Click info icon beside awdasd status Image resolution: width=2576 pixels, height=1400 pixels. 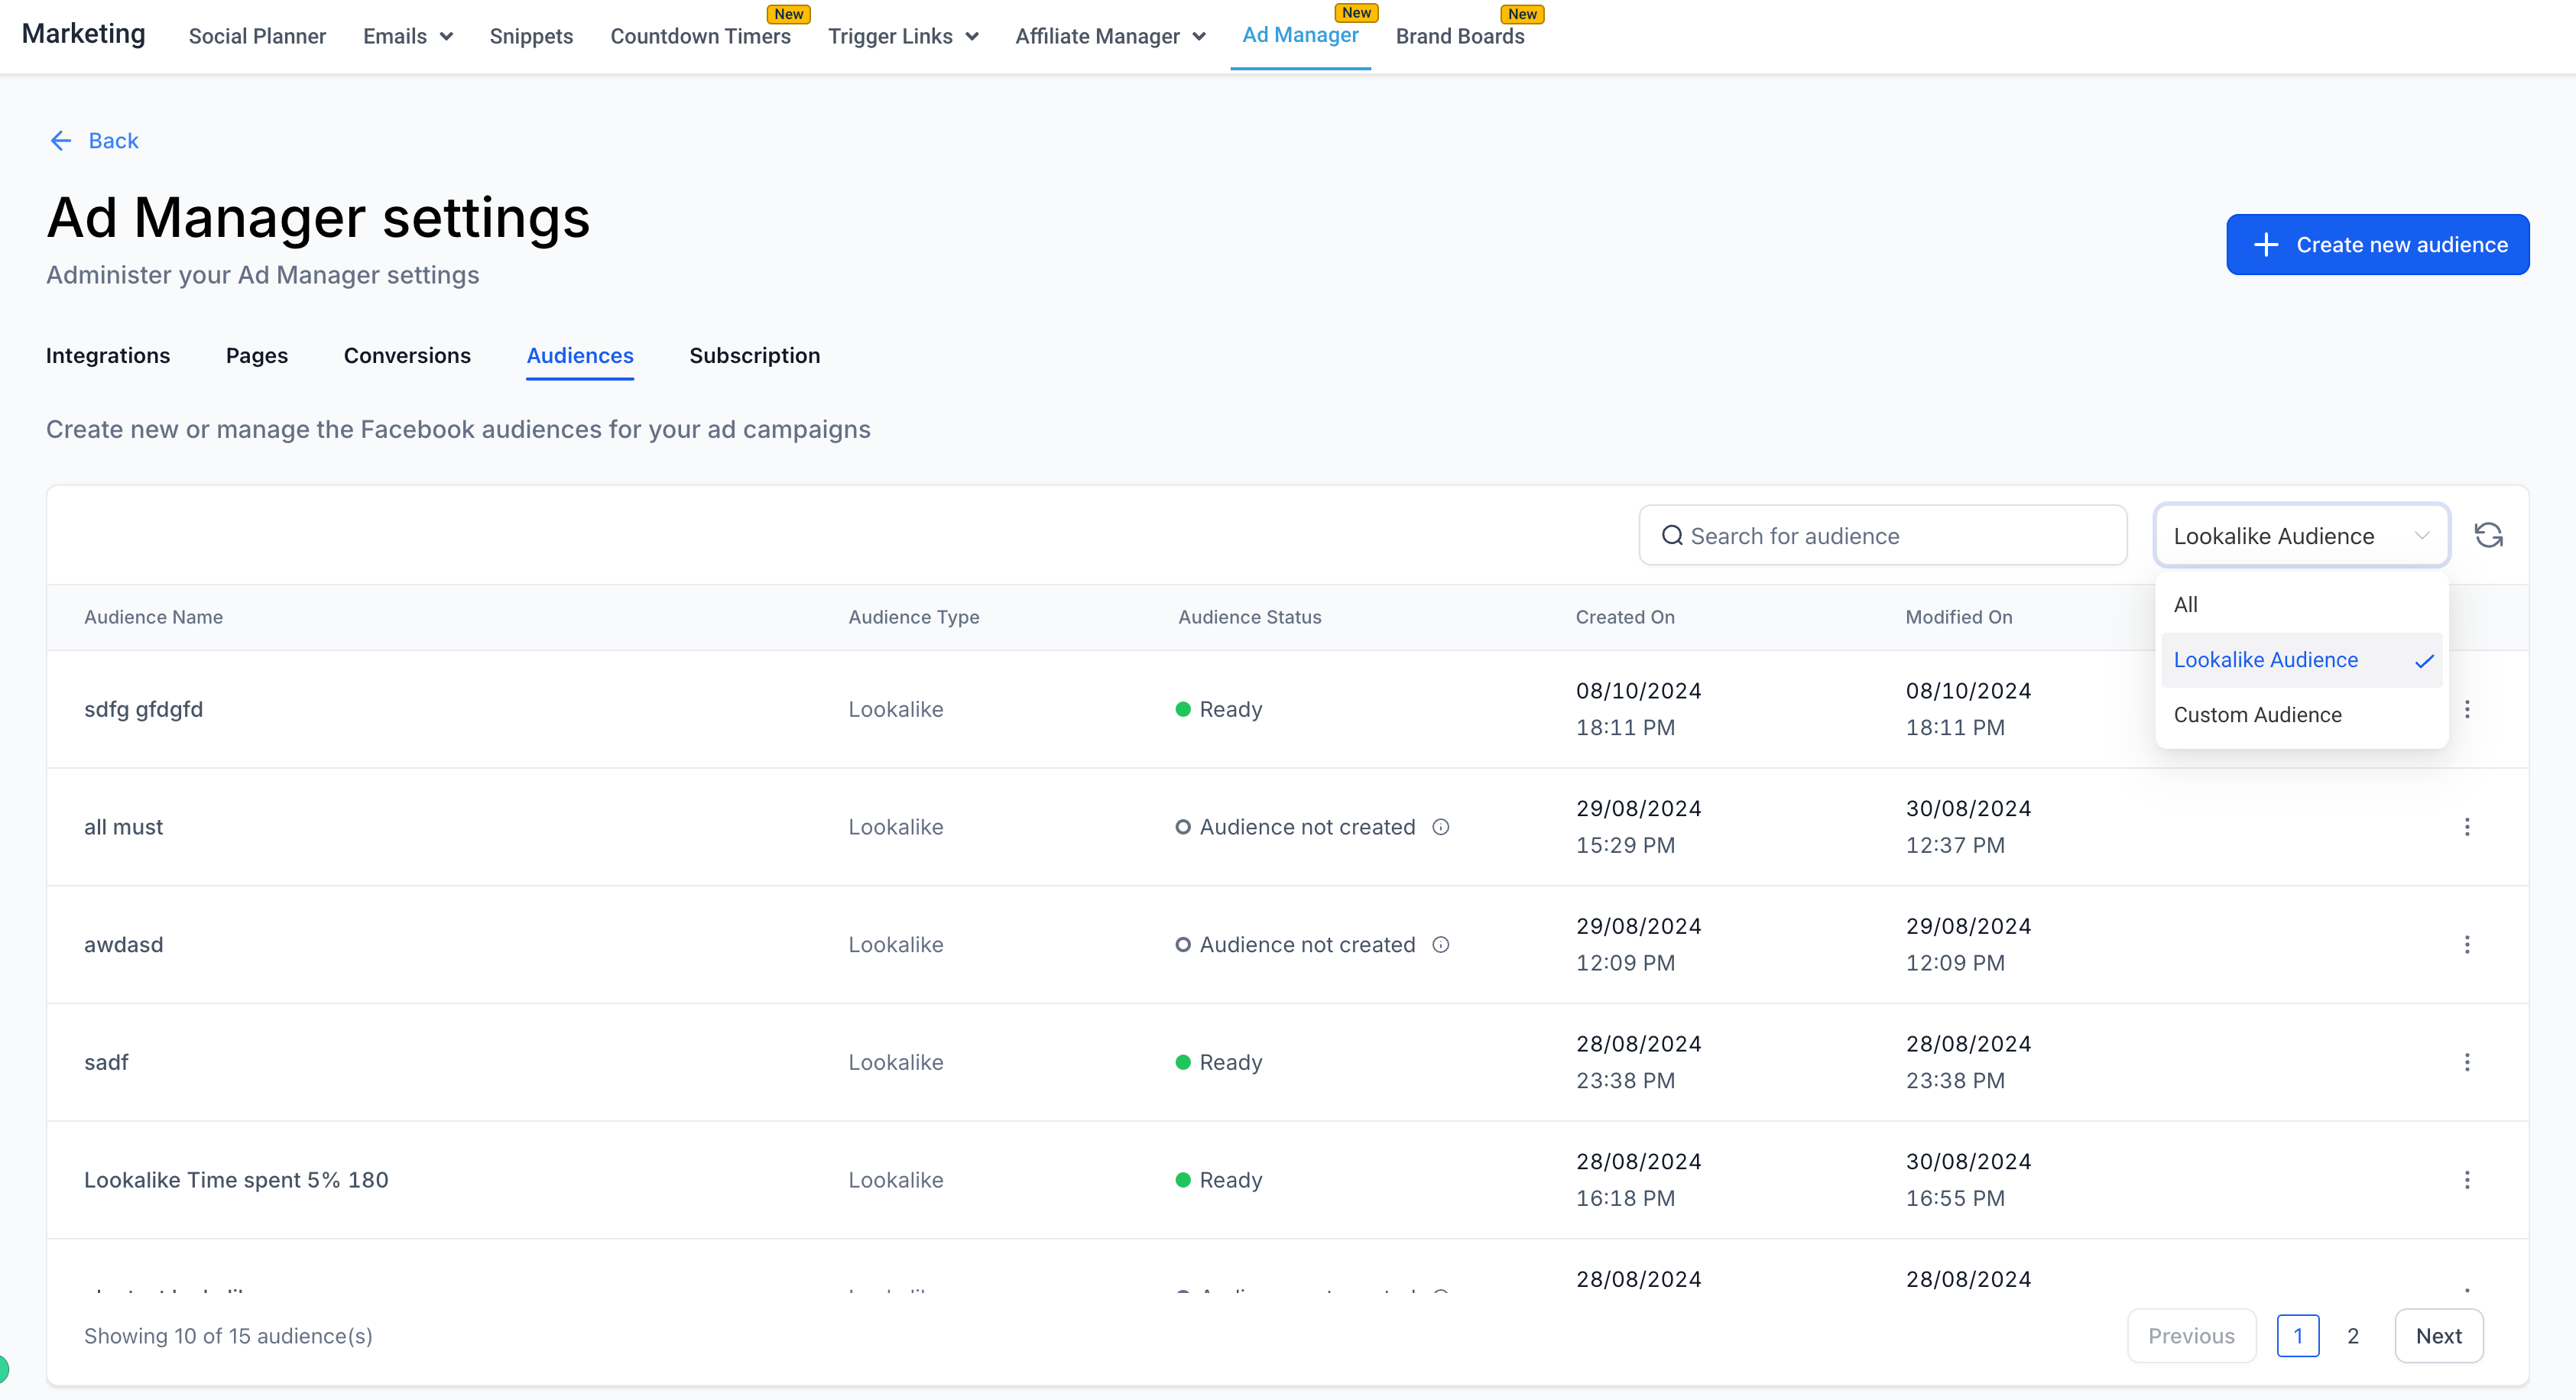tap(1441, 945)
